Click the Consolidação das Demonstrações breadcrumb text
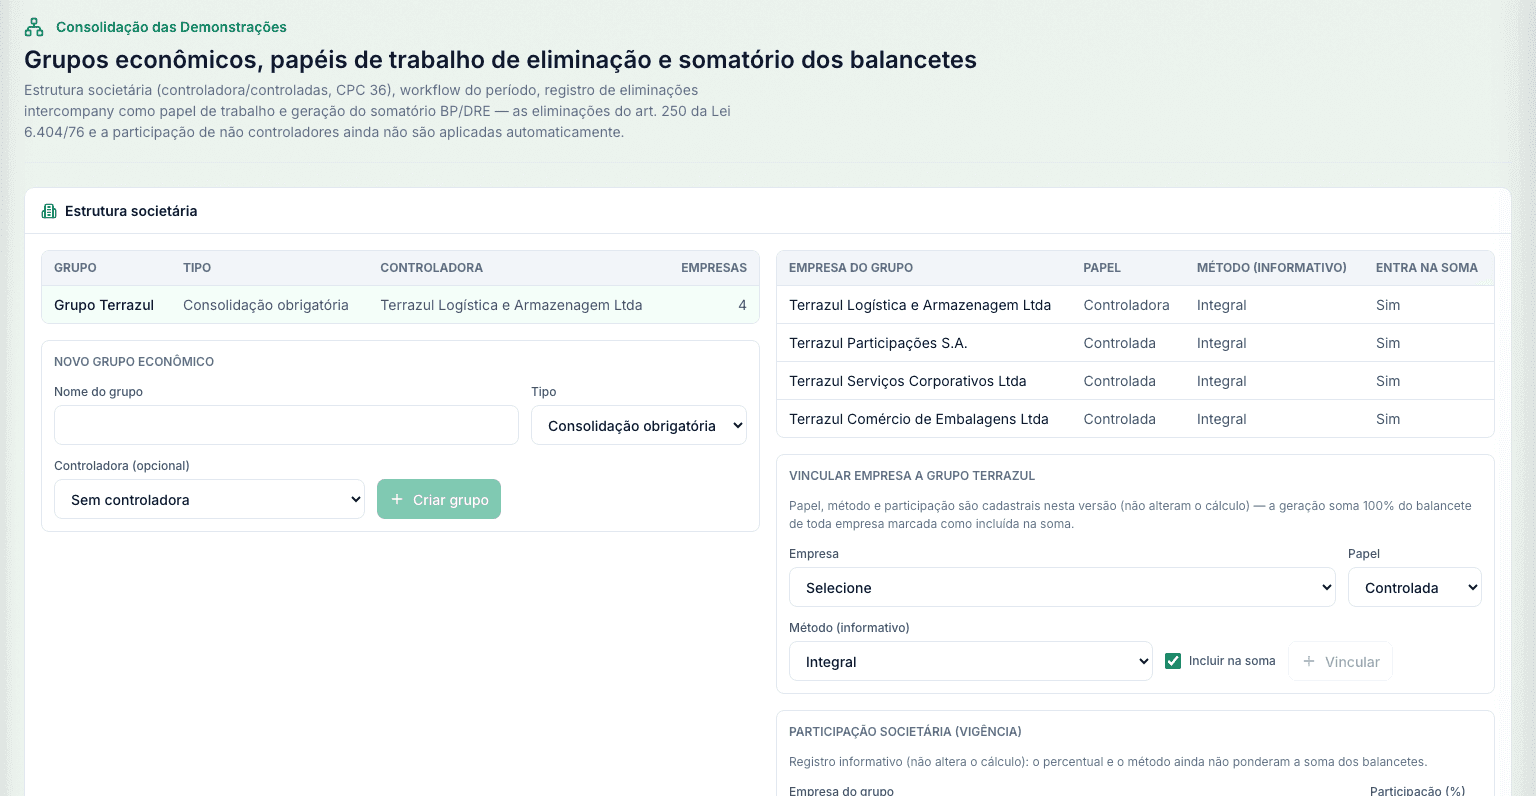Image resolution: width=1536 pixels, height=796 pixels. [x=171, y=27]
